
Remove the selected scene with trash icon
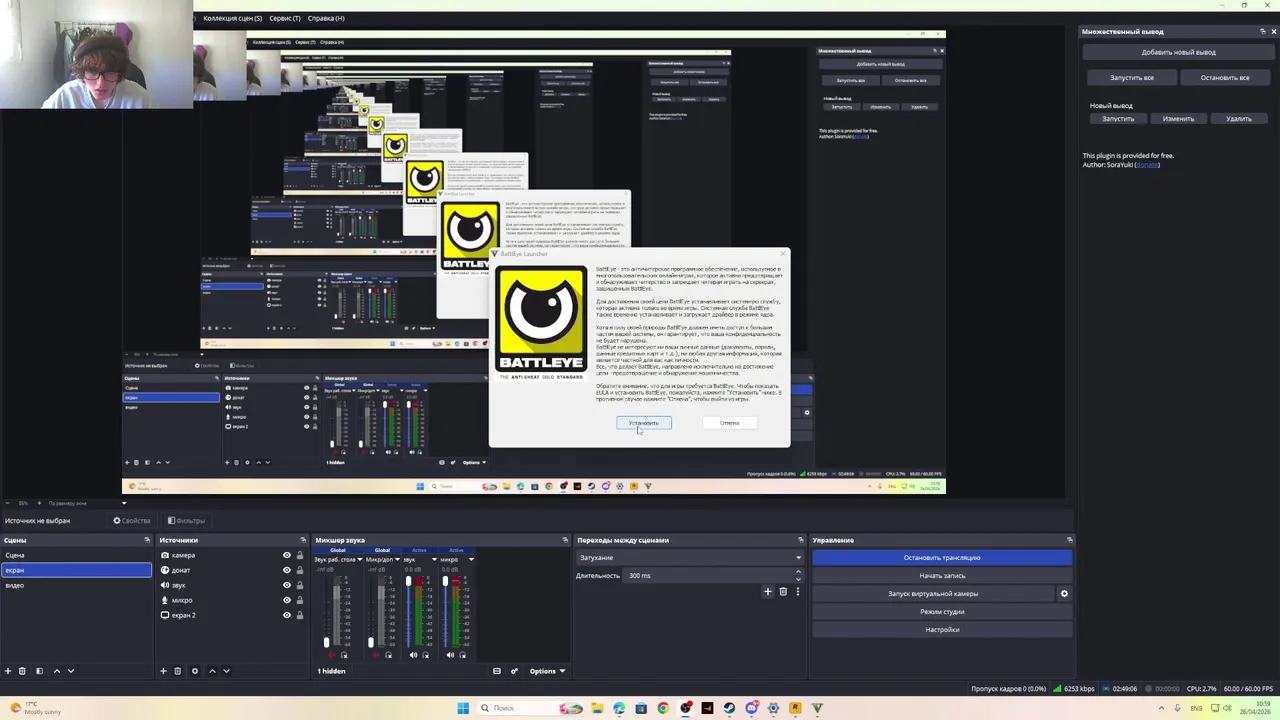(x=23, y=671)
